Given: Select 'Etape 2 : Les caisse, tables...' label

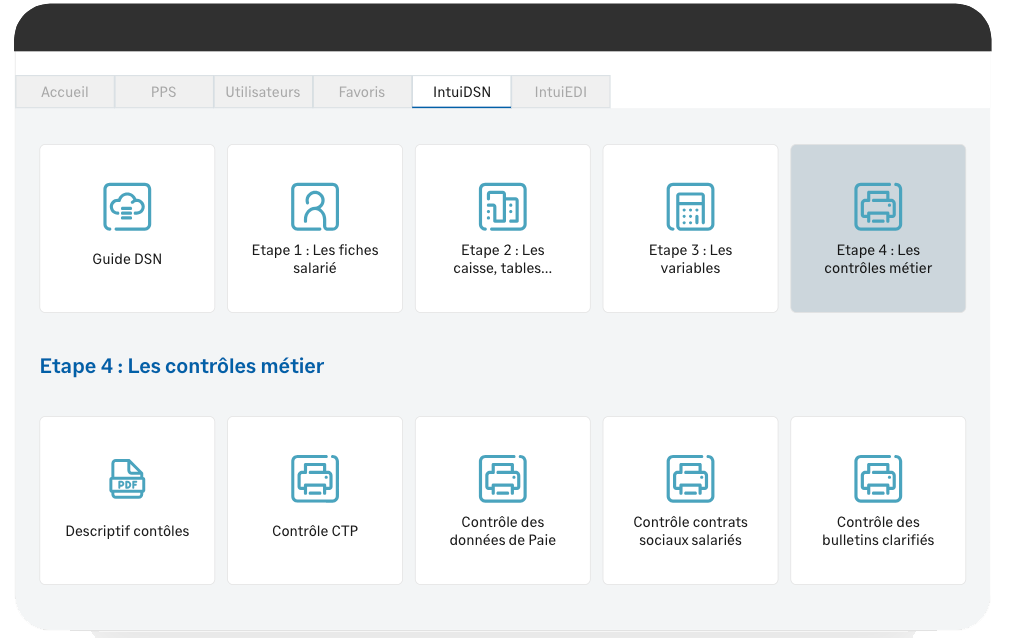Looking at the screenshot, I should [502, 259].
